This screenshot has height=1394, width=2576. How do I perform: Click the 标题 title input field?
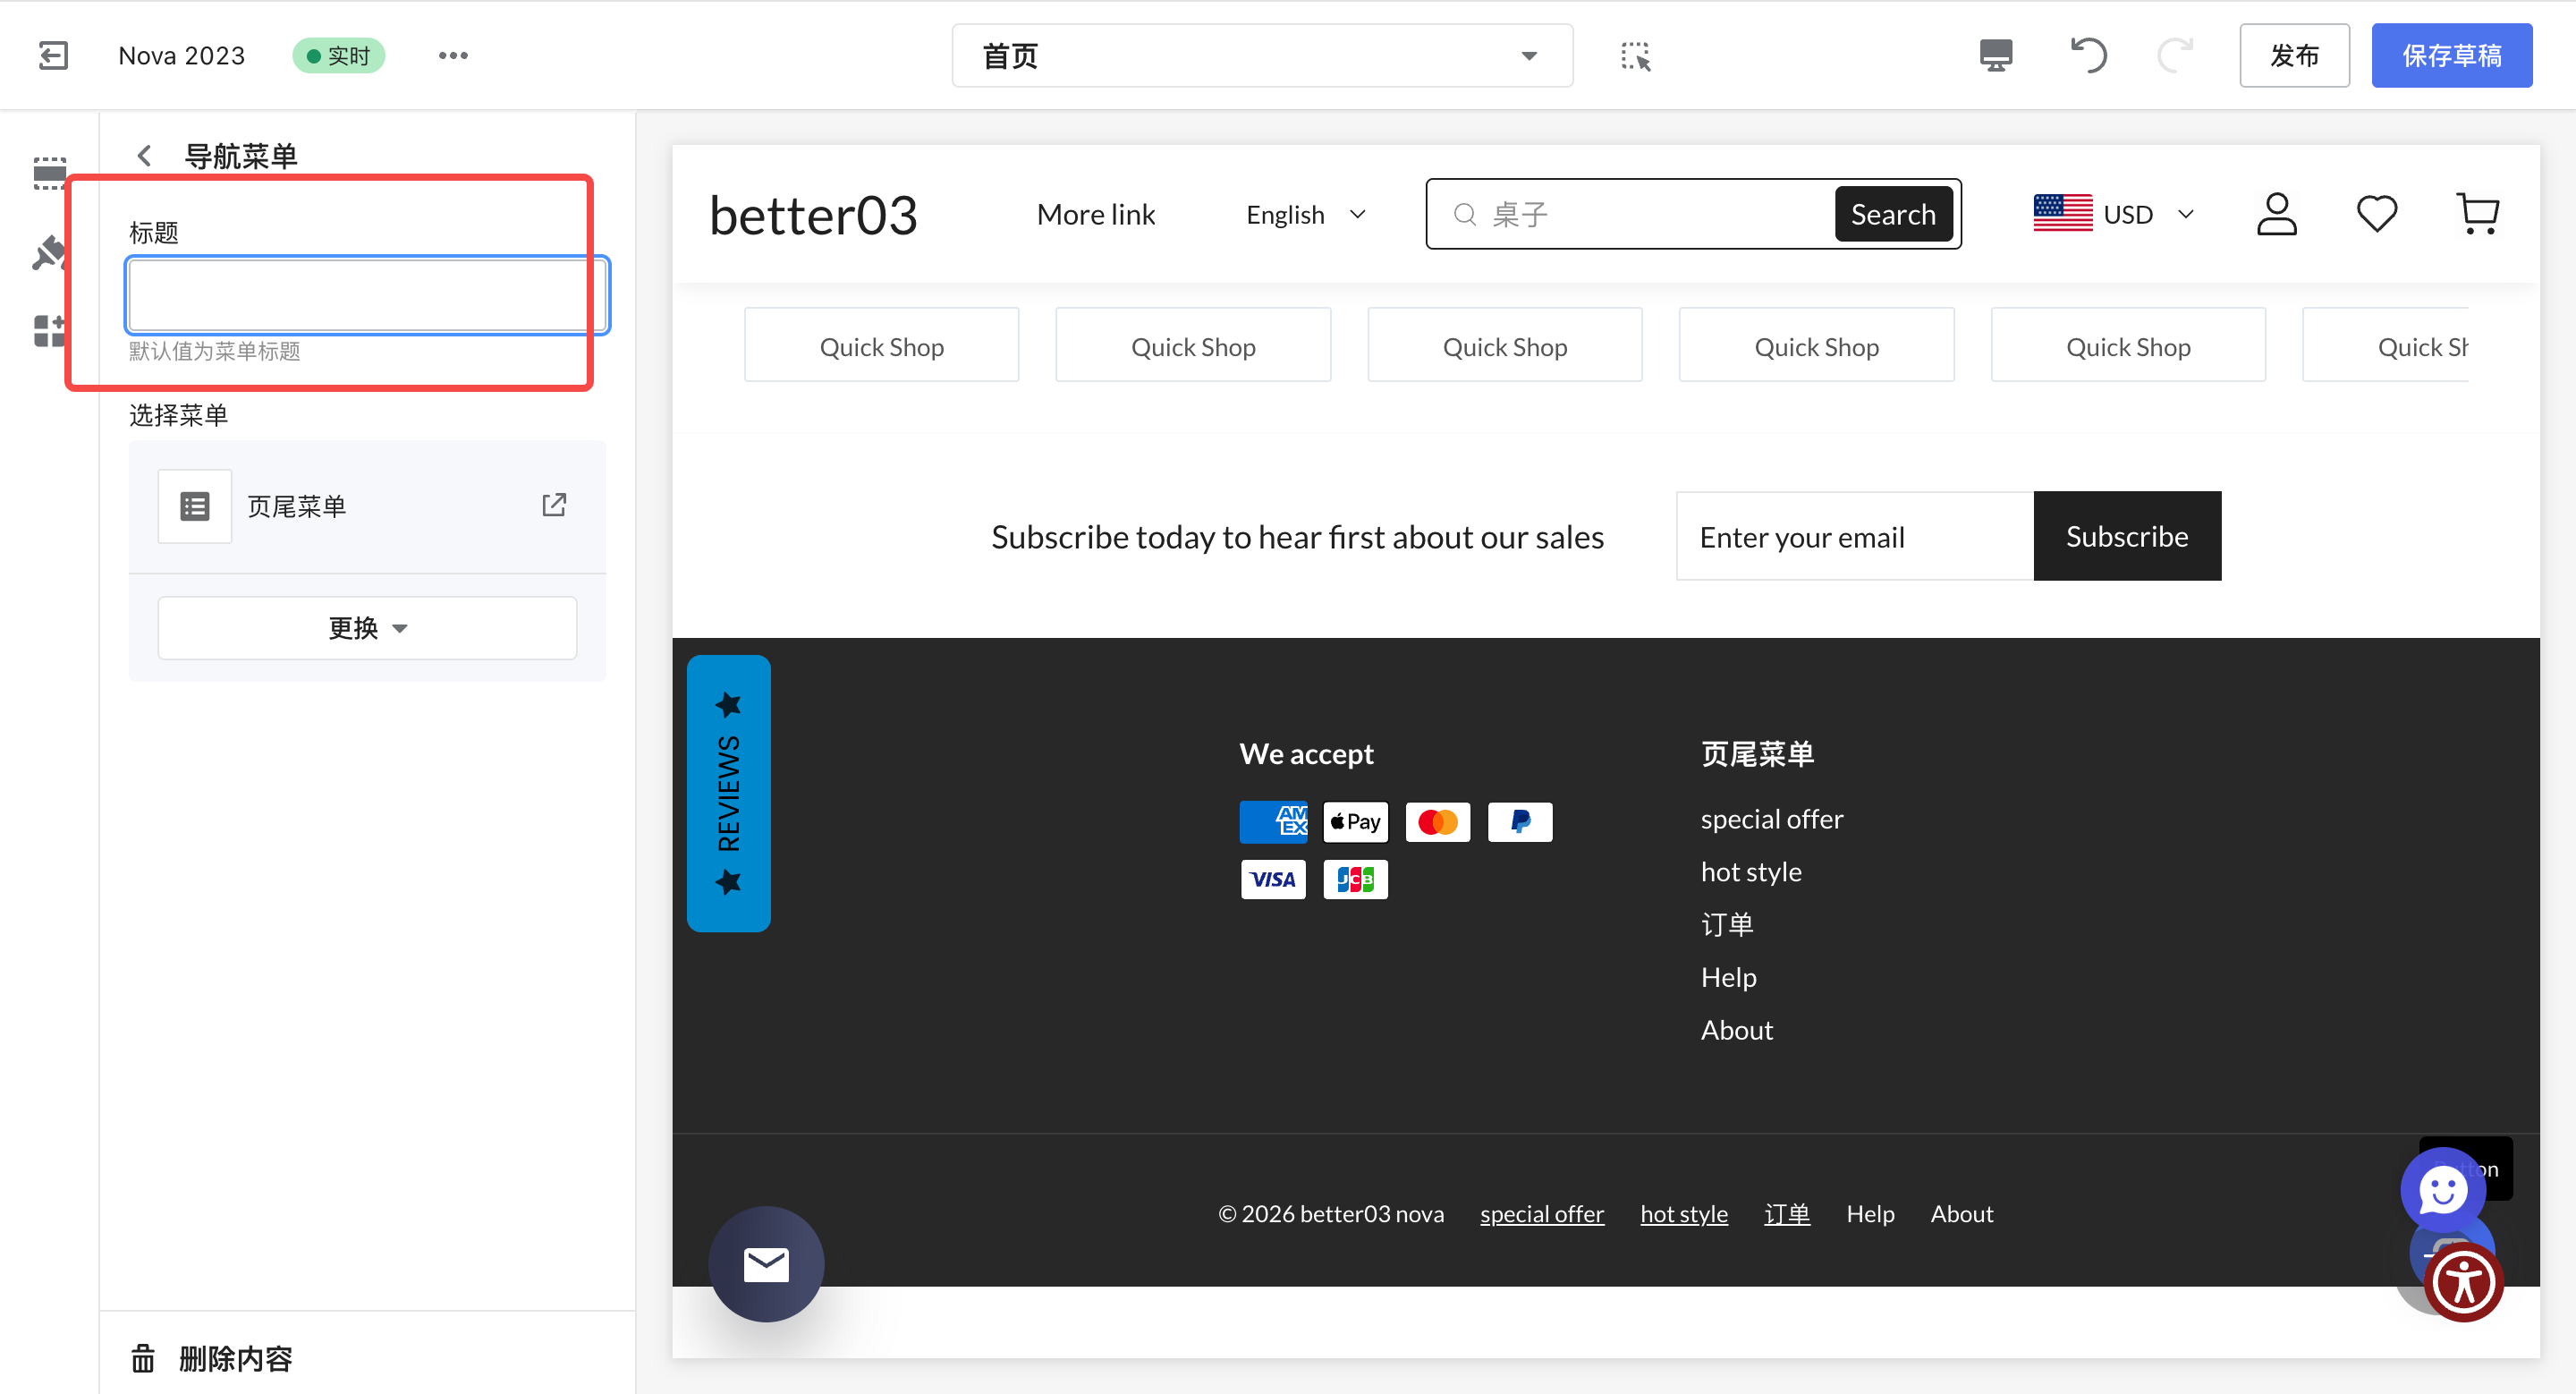(366, 295)
